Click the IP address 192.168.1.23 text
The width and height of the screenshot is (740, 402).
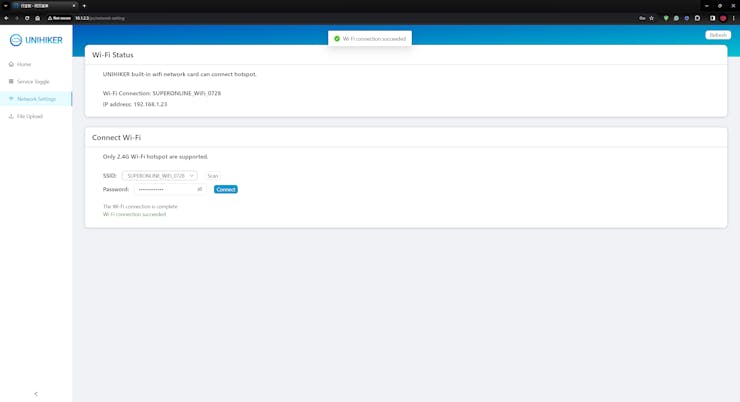135,104
